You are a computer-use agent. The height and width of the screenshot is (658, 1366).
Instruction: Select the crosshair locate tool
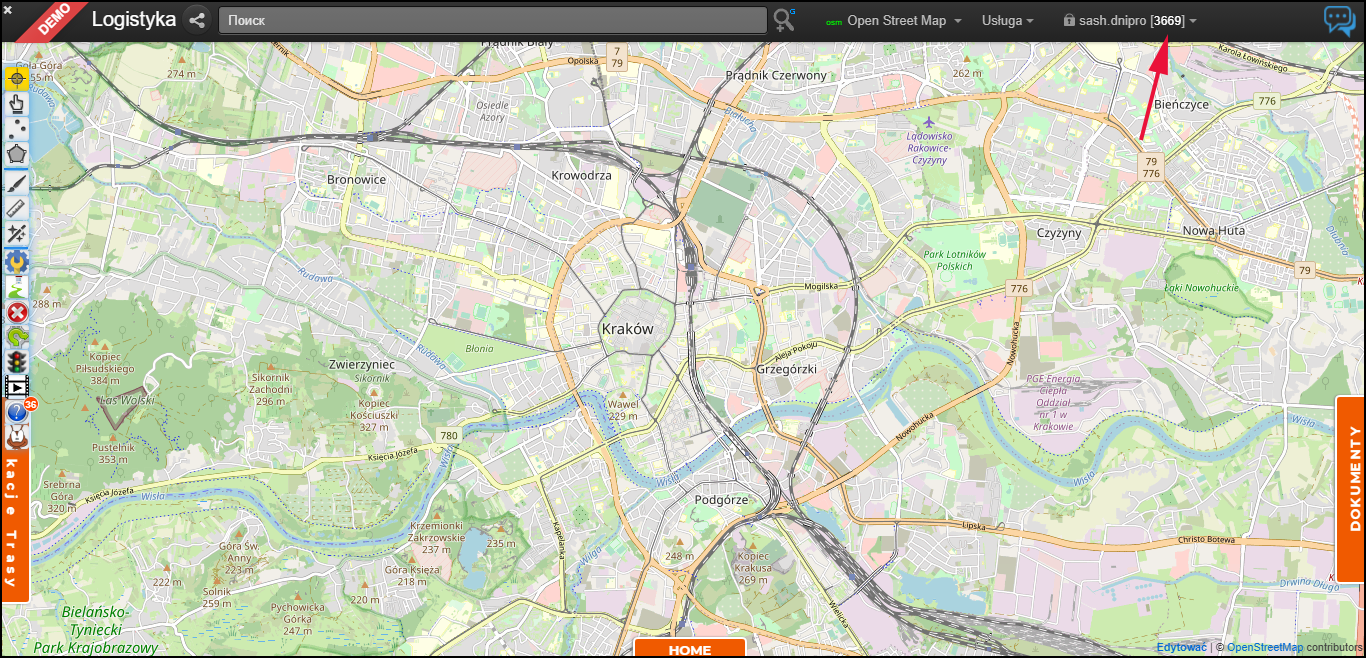(x=17, y=78)
